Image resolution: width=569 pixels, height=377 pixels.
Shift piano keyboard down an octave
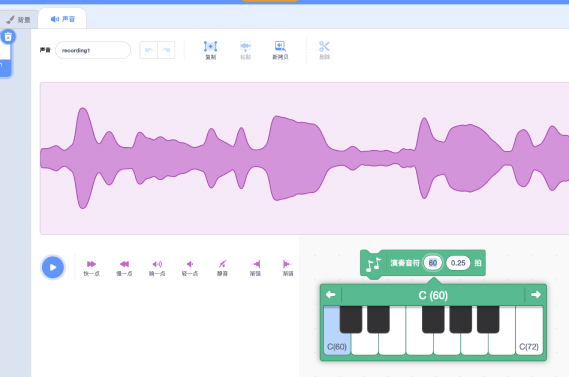point(331,295)
